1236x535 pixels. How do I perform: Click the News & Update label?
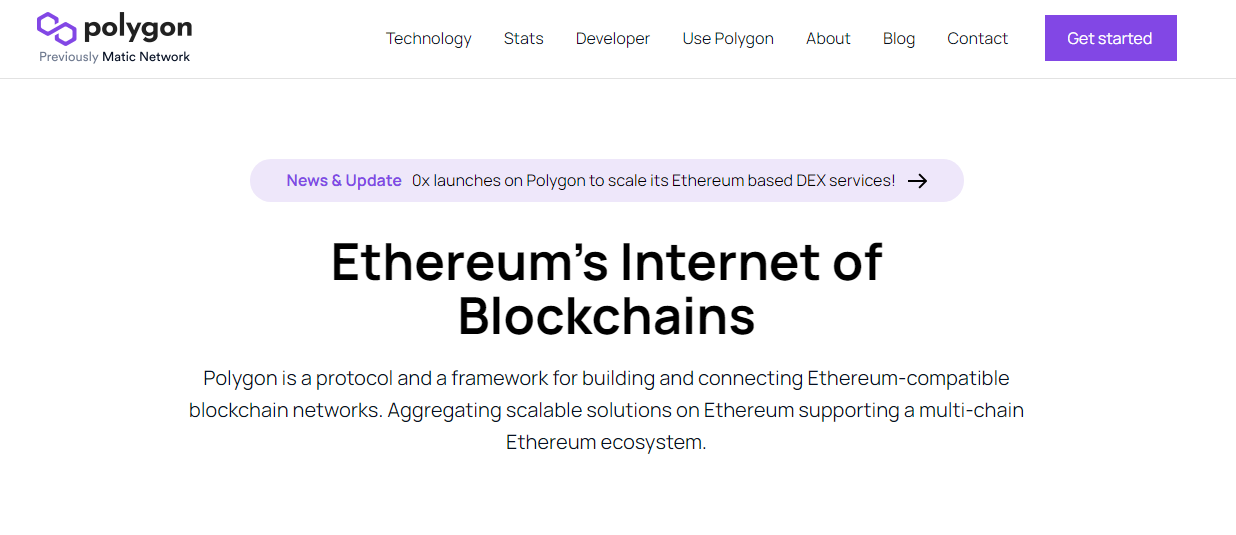coord(344,181)
